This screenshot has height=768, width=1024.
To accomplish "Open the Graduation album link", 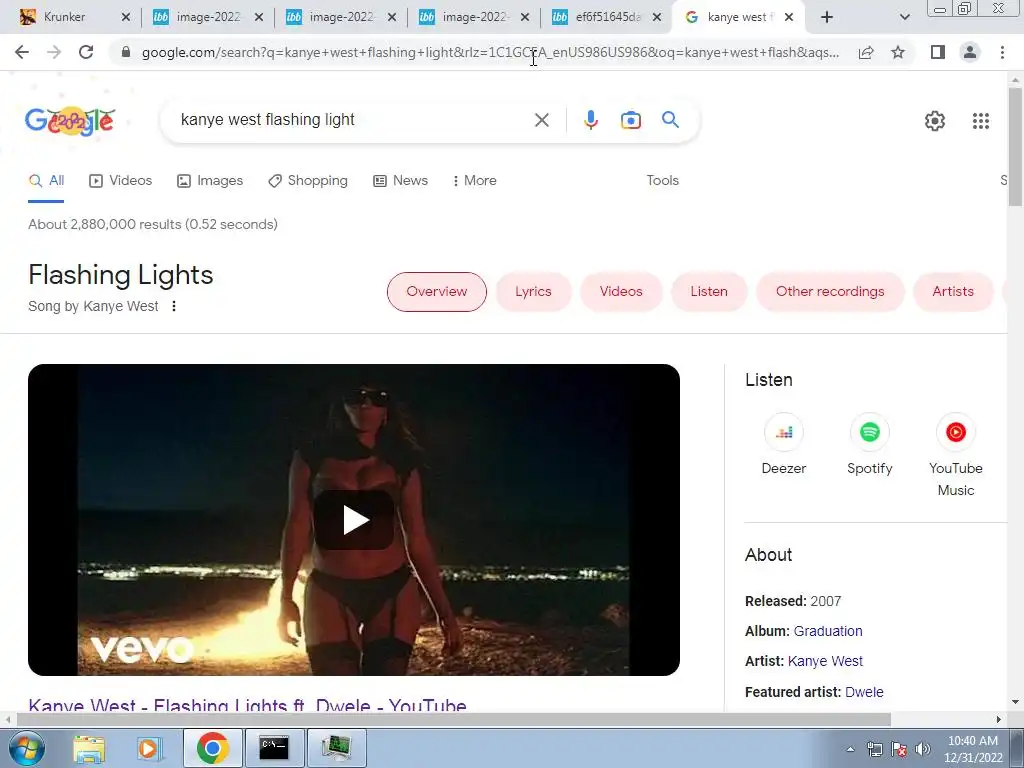I will click(x=827, y=632).
